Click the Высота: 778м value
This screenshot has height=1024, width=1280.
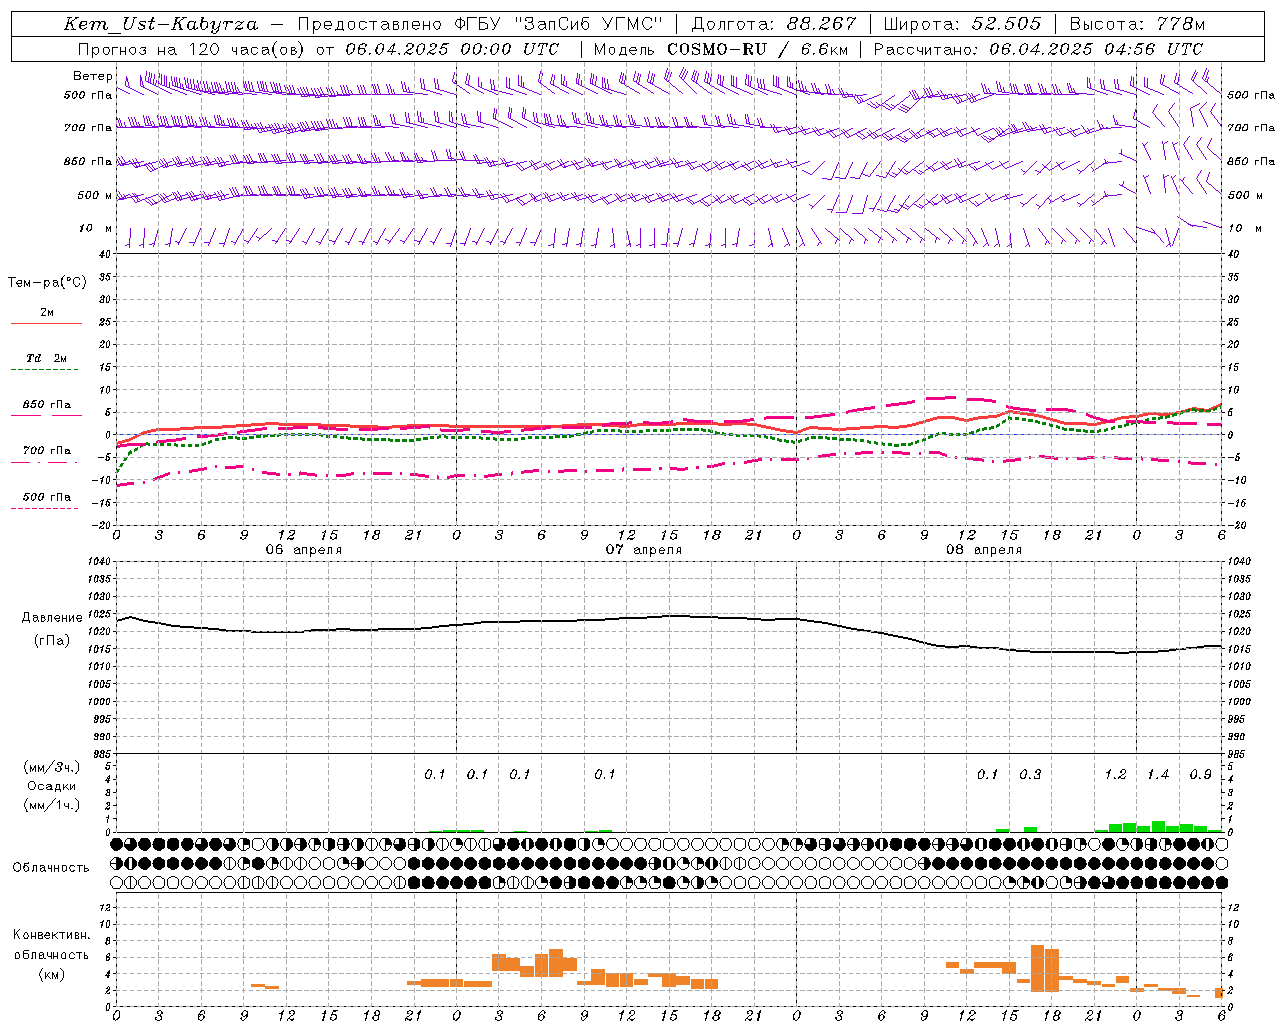(1137, 24)
